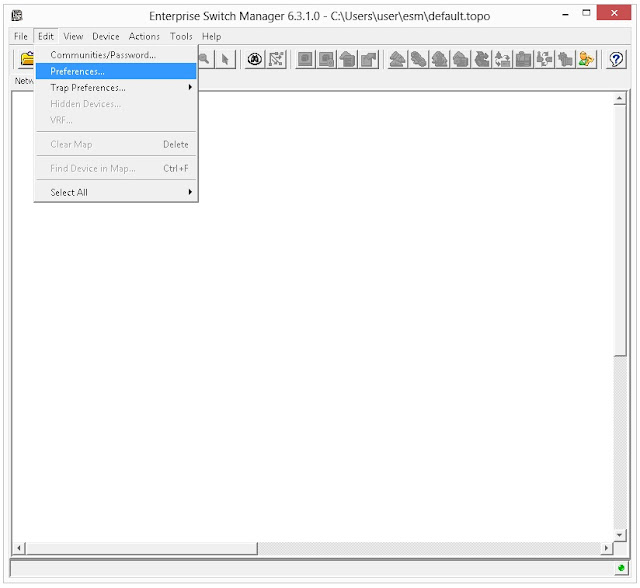Close the open Edit menu
This screenshot has width=640, height=588.
46,36
